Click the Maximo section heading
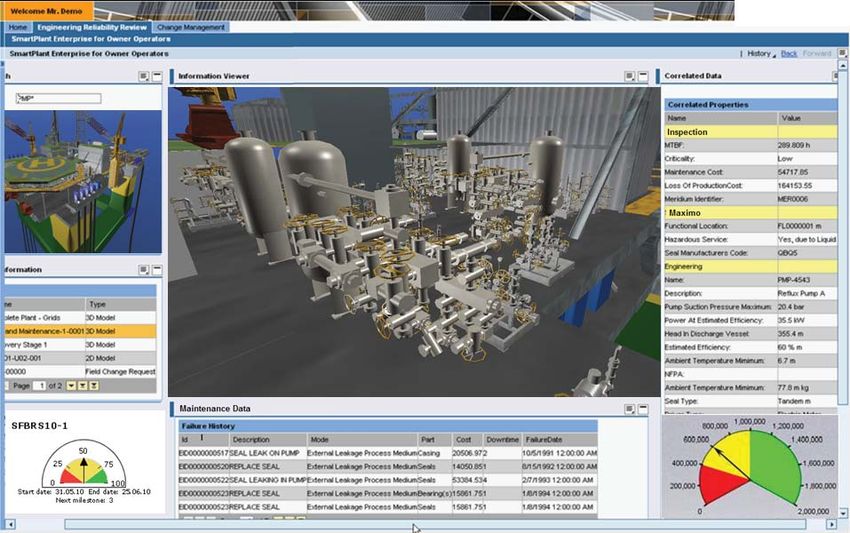Image resolution: width=850 pixels, height=533 pixels. point(685,213)
